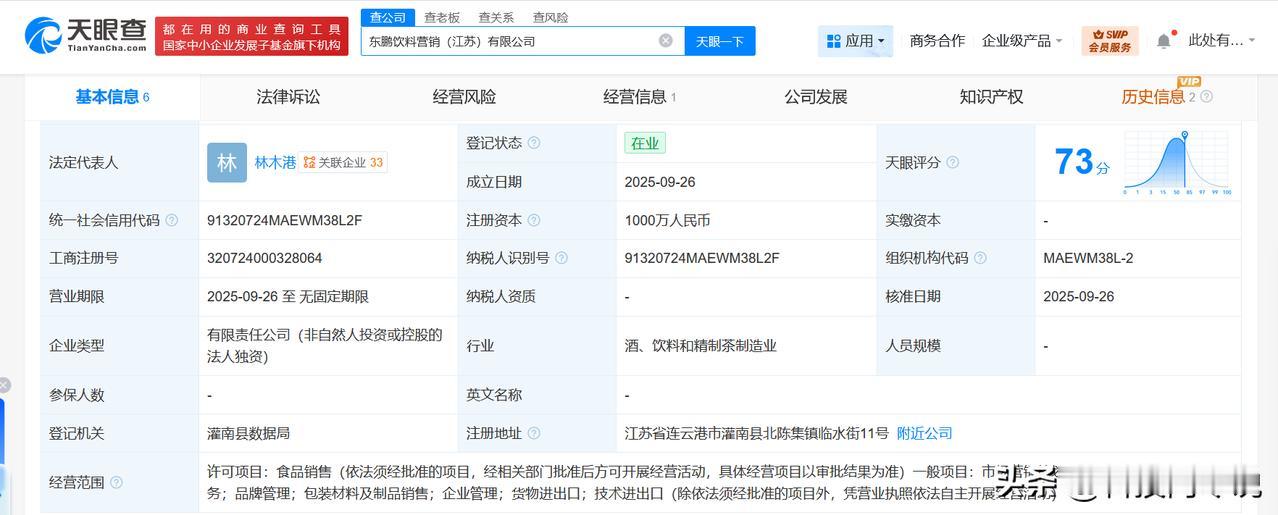Click the help icon on 历史信息 tab
Screen dimensions: 1278x515
click(1206, 97)
